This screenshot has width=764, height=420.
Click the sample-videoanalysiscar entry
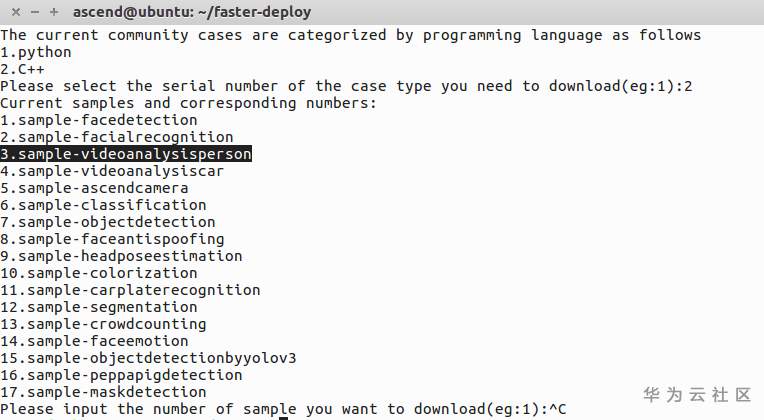tap(112, 171)
